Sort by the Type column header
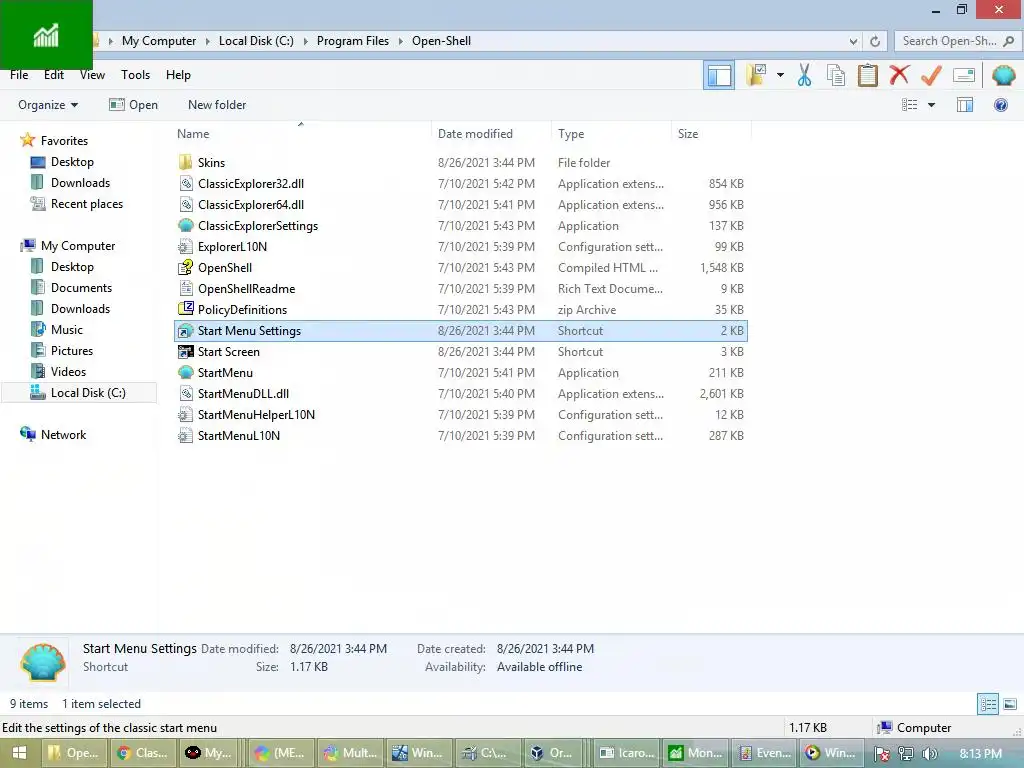This screenshot has width=1024, height=768. point(611,133)
